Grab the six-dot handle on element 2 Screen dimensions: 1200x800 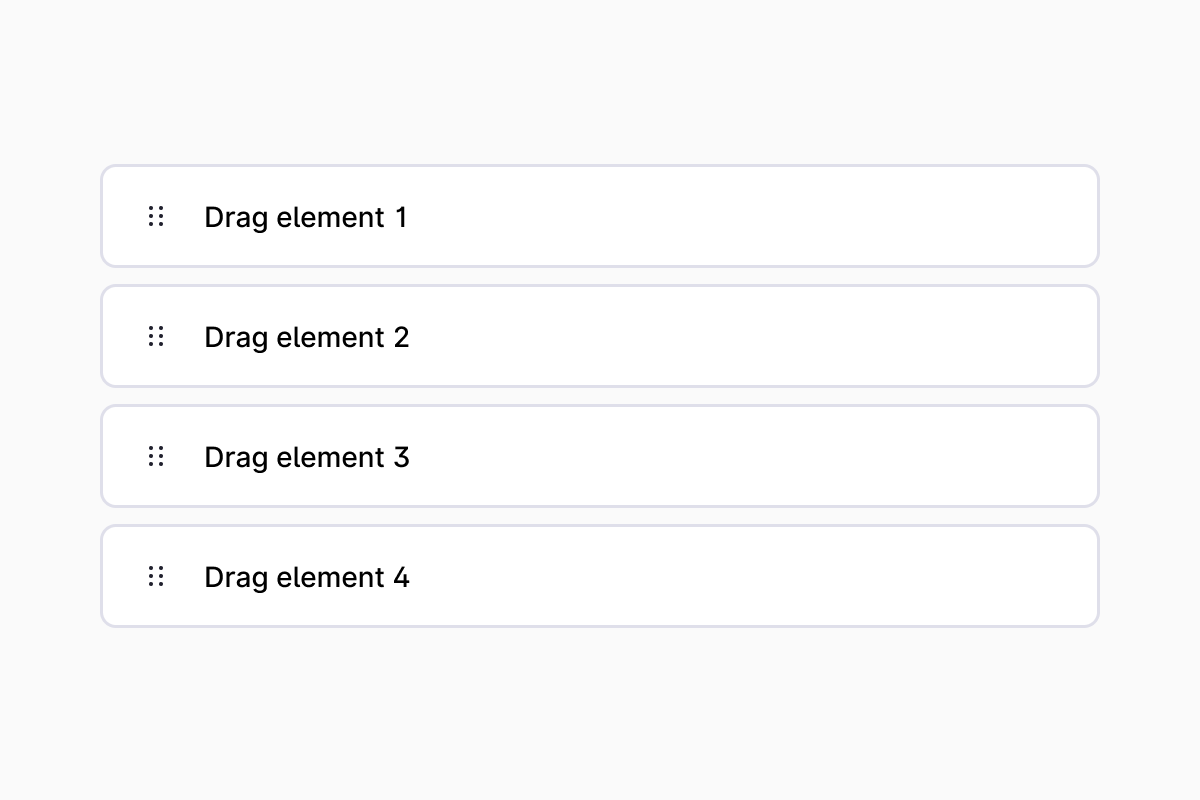[x=156, y=336]
